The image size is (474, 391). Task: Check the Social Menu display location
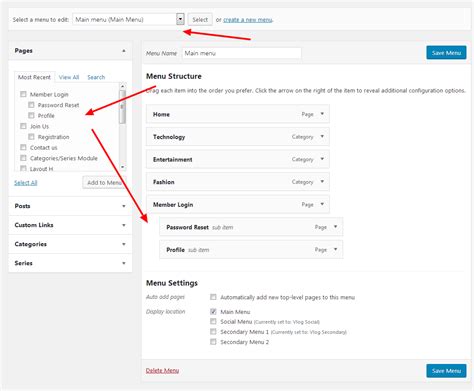pyautogui.click(x=213, y=321)
